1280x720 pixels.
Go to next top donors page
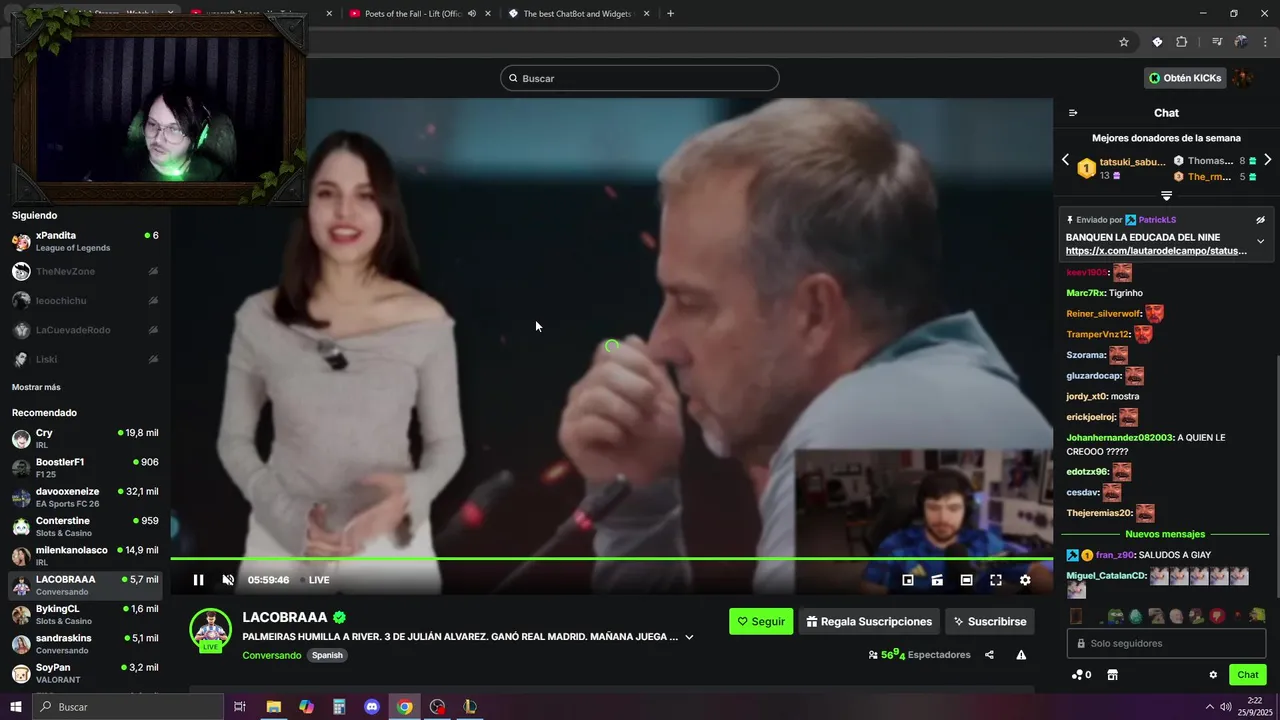(x=1267, y=160)
